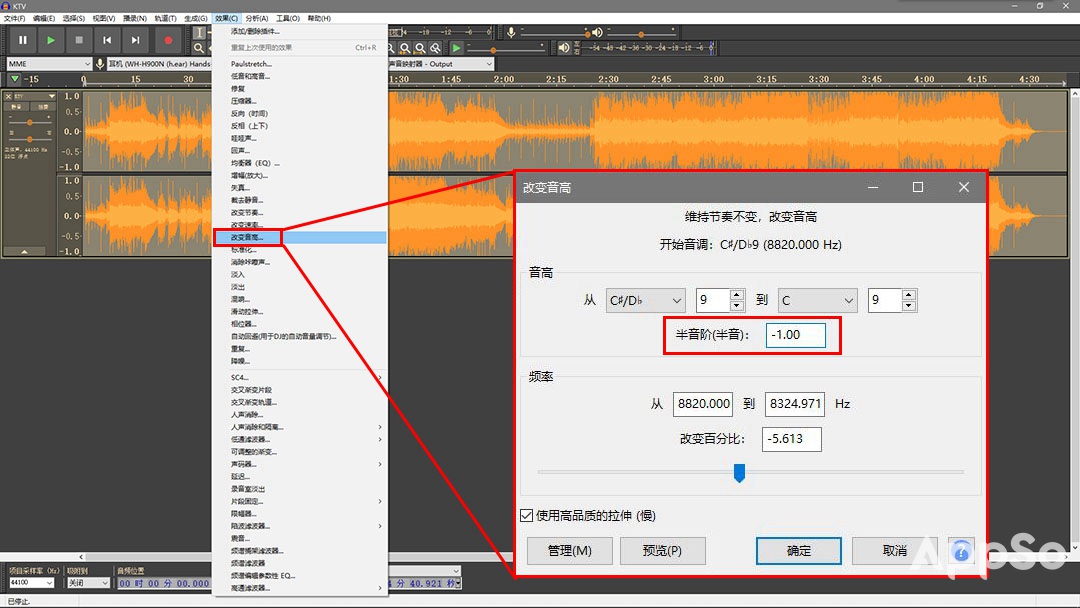Click the red Record button

(x=168, y=40)
